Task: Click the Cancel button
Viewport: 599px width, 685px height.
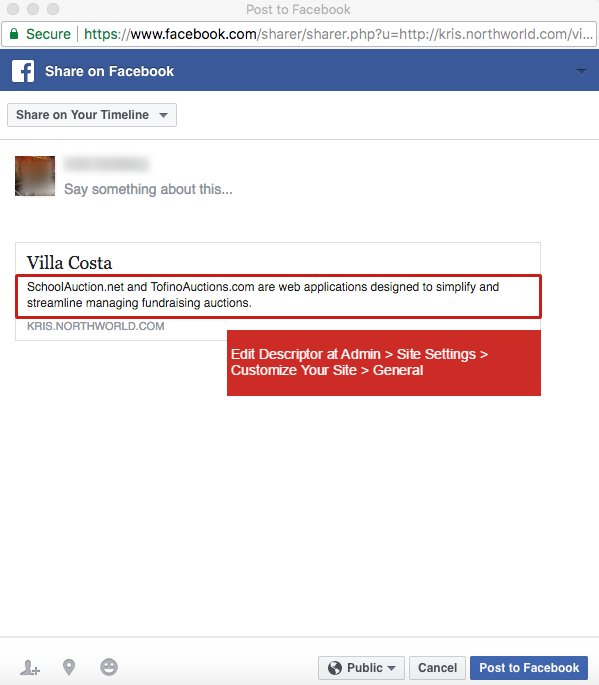Action: (437, 668)
